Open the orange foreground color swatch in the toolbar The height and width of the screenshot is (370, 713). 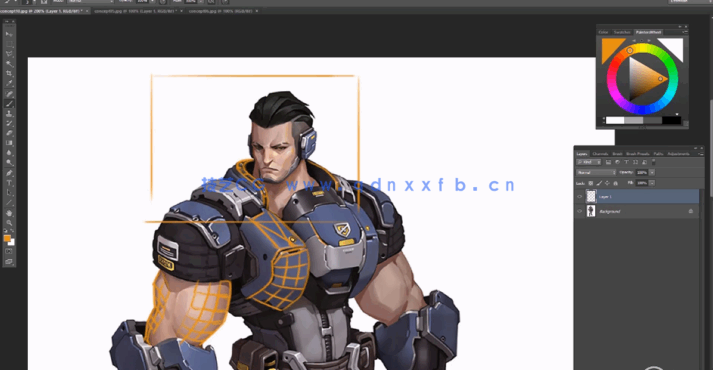pyautogui.click(x=6, y=238)
